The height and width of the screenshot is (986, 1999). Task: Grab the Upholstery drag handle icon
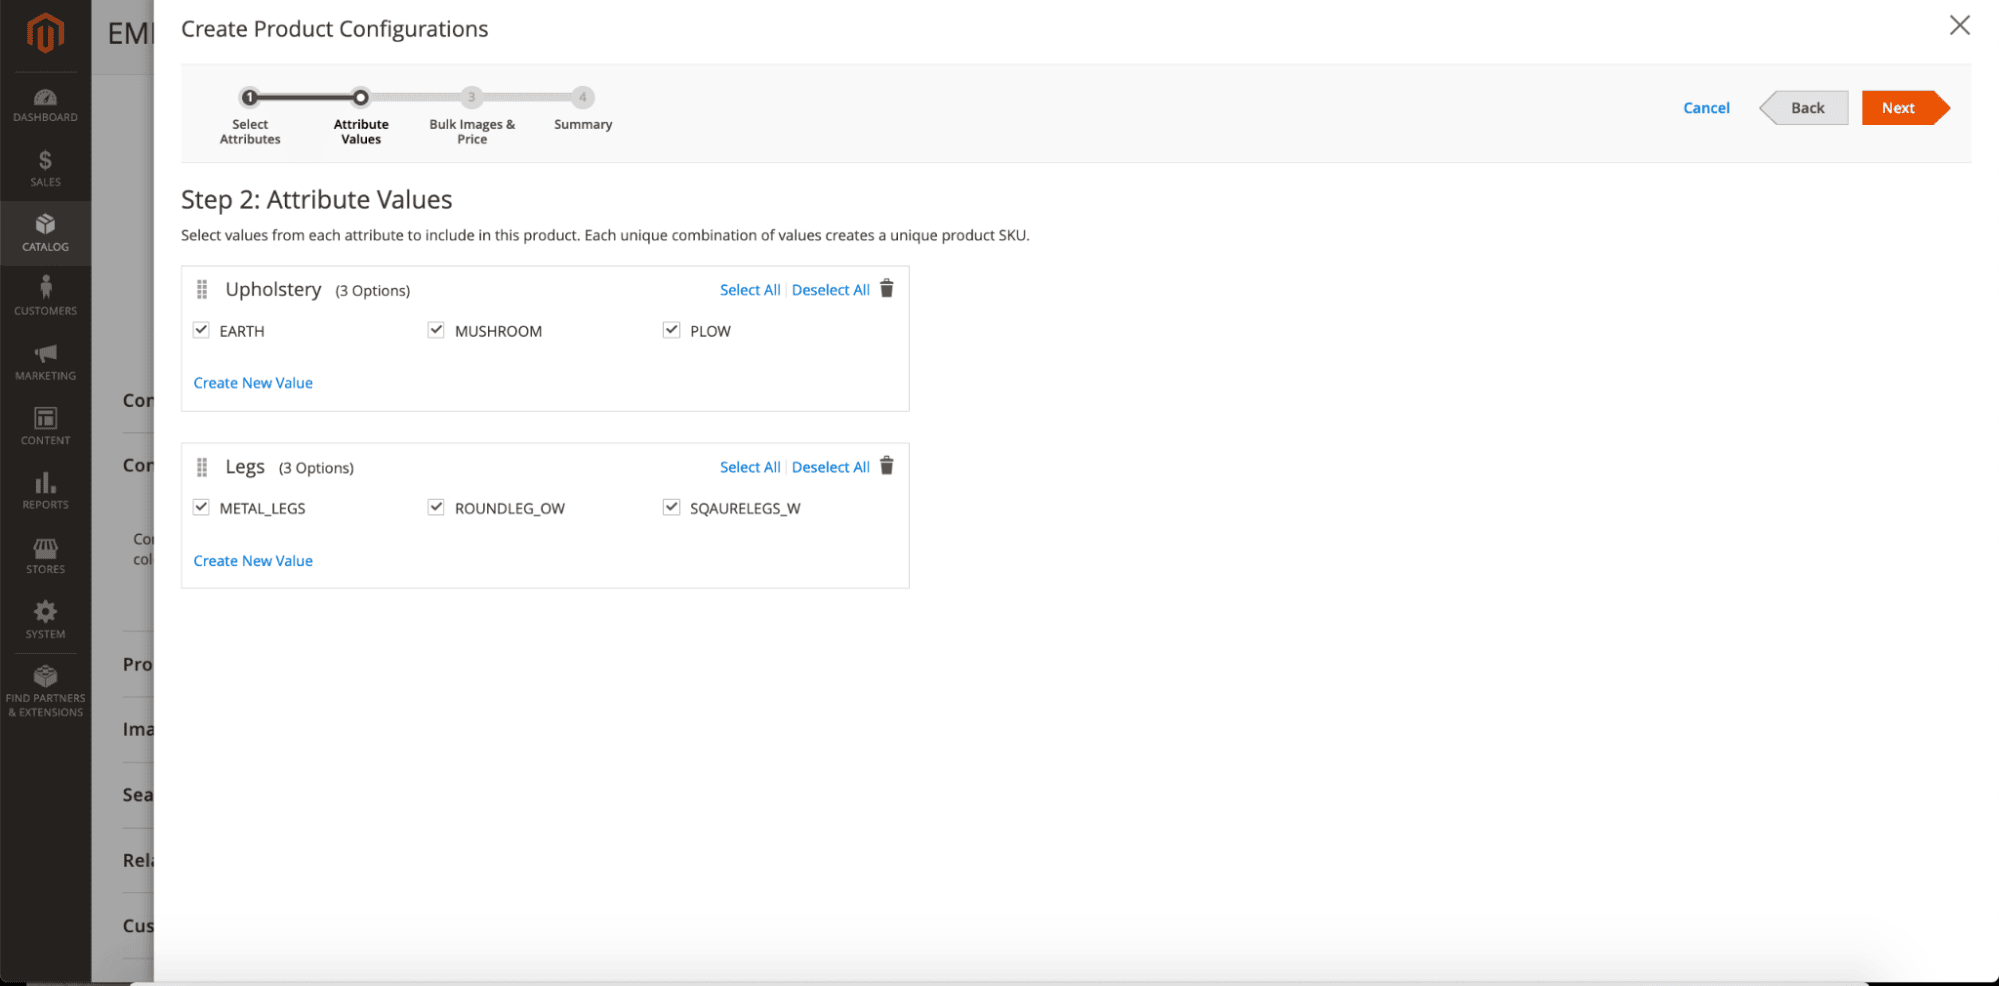(x=202, y=289)
